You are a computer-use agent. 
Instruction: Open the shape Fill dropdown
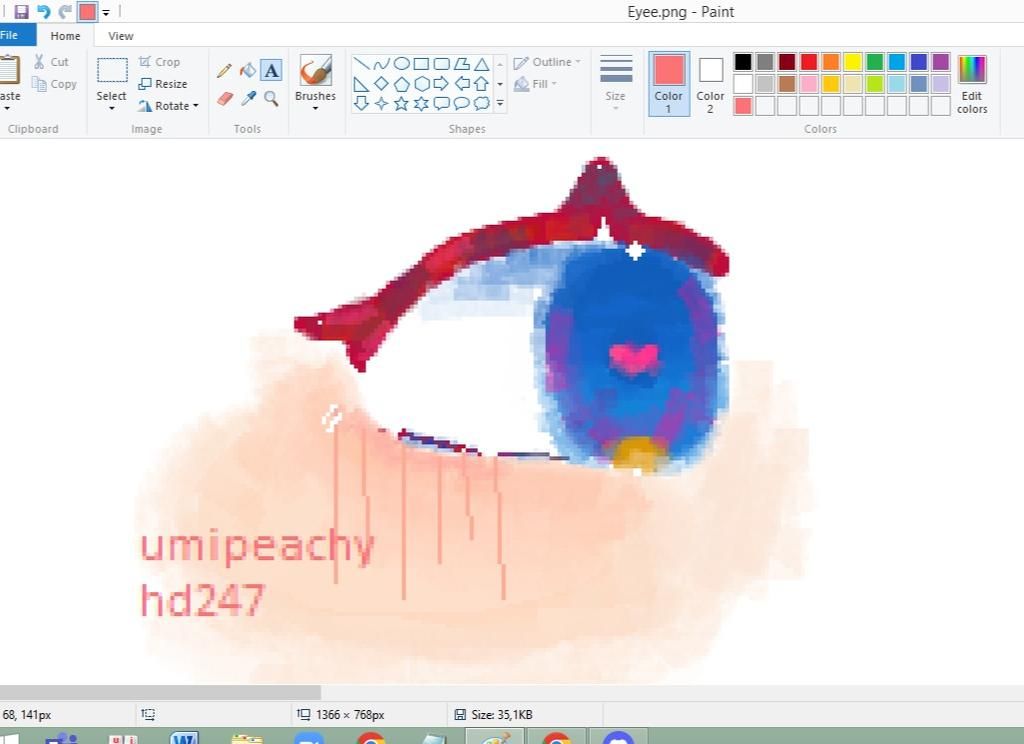point(535,84)
